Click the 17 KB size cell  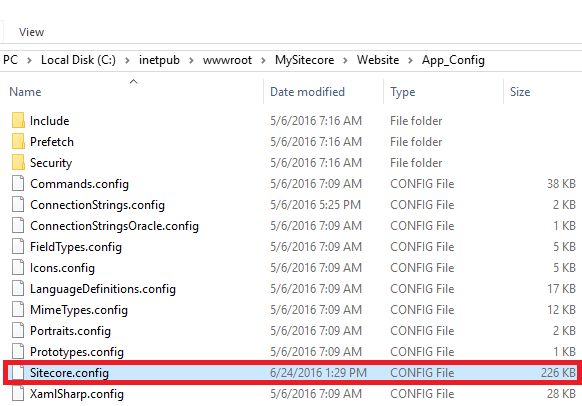(x=561, y=288)
